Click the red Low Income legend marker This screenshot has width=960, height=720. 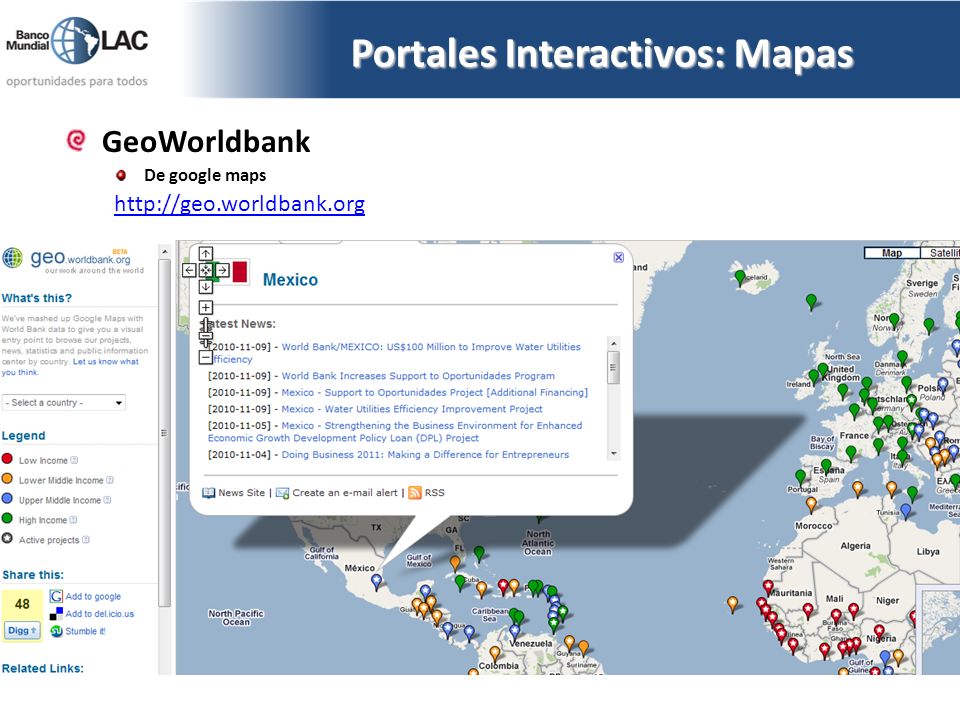(7, 459)
